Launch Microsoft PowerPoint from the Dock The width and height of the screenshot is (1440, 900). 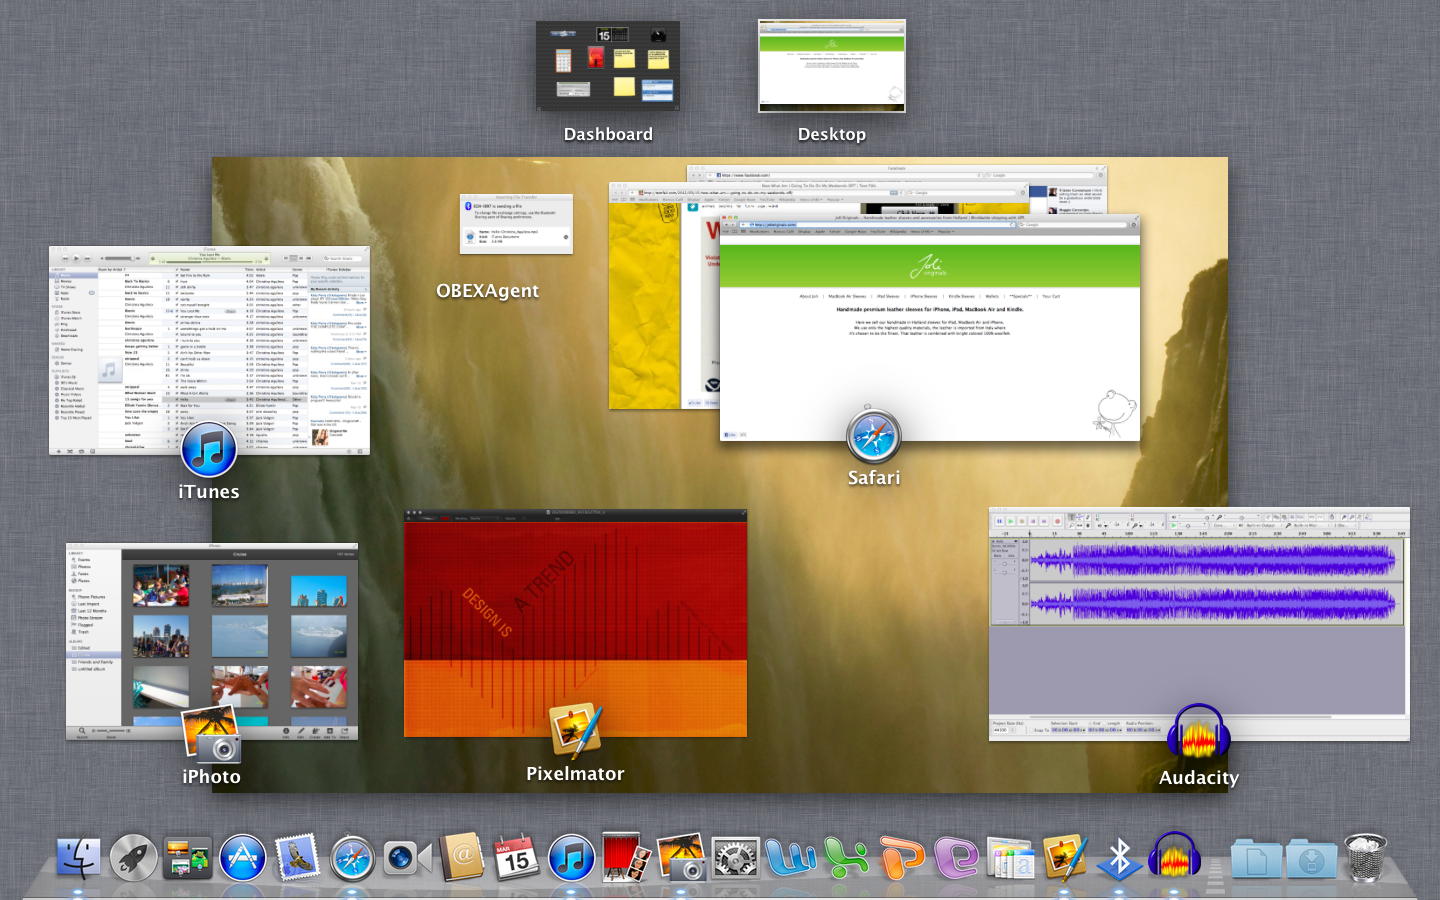901,858
